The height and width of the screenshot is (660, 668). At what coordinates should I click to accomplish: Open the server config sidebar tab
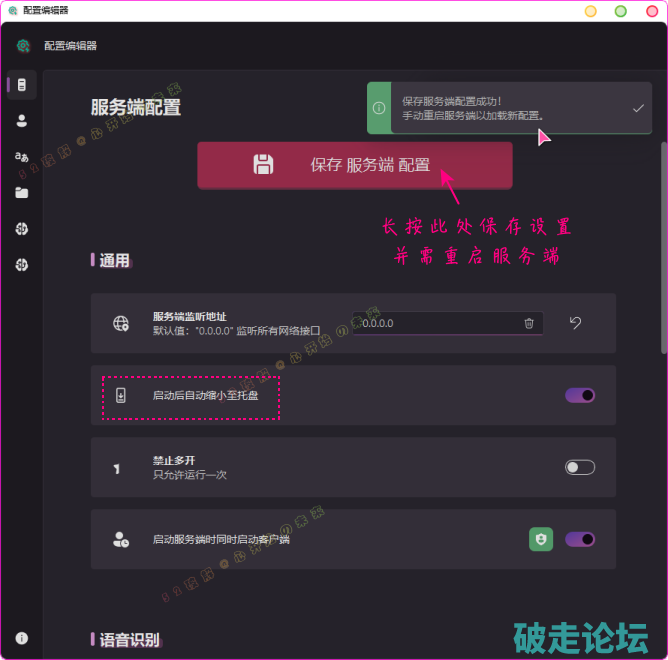[21, 85]
